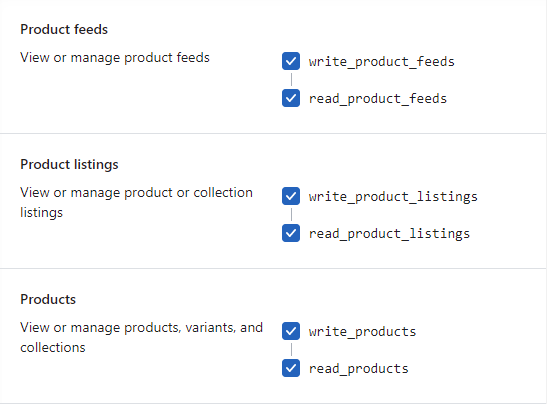547x404 pixels.
Task: Click the connector line between product feeds checkboxes
Action: [291, 80]
